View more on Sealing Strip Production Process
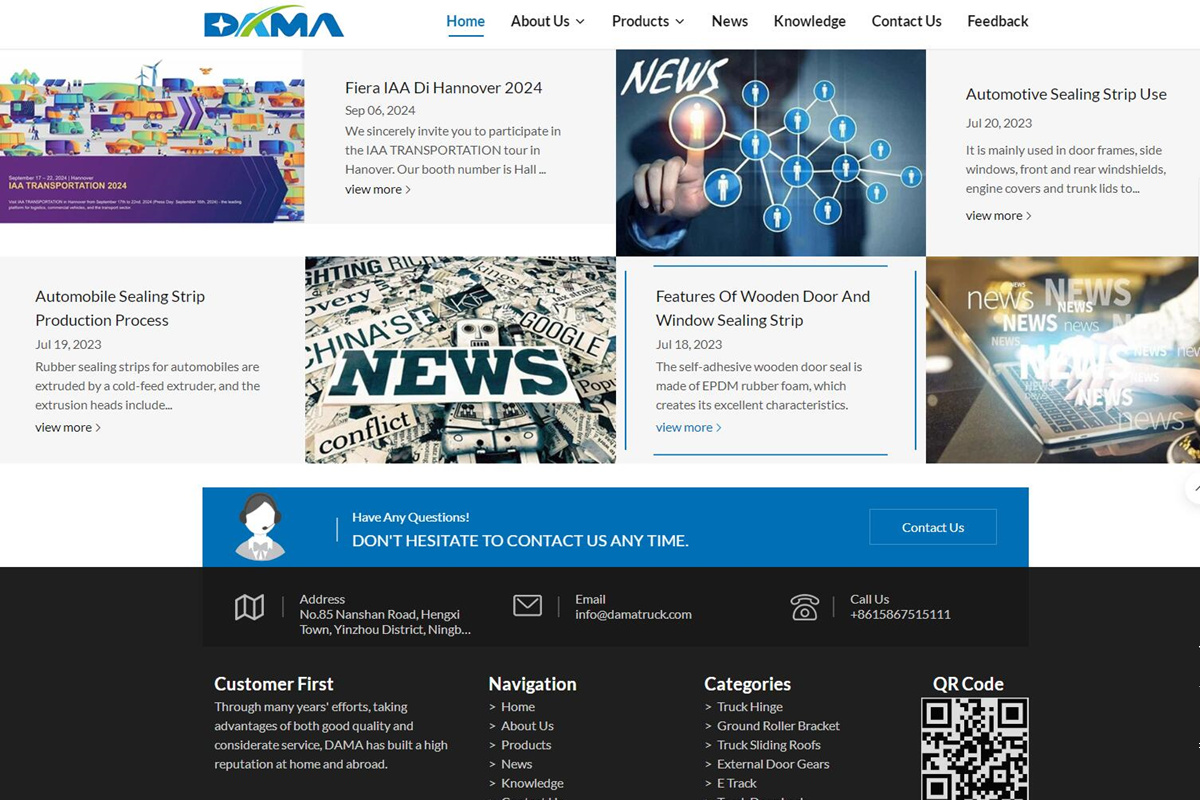Screen dimensions: 1200x800 click(68, 427)
